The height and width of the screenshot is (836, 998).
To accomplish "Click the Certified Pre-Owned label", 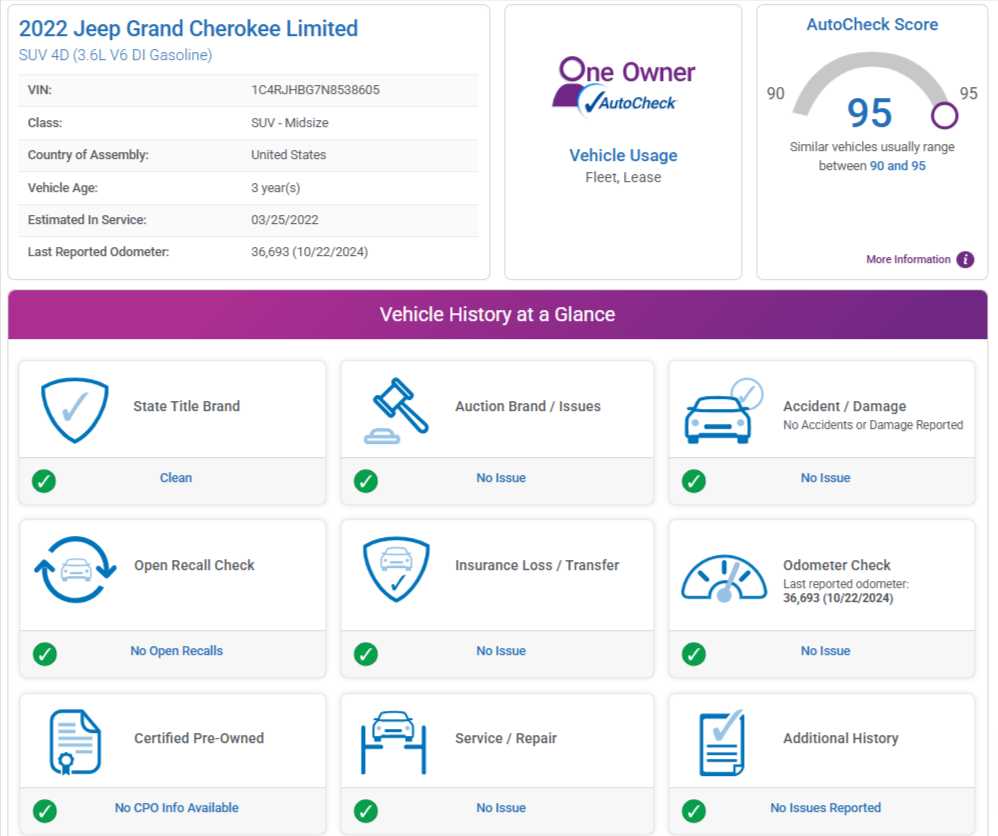I will pyautogui.click(x=199, y=738).
